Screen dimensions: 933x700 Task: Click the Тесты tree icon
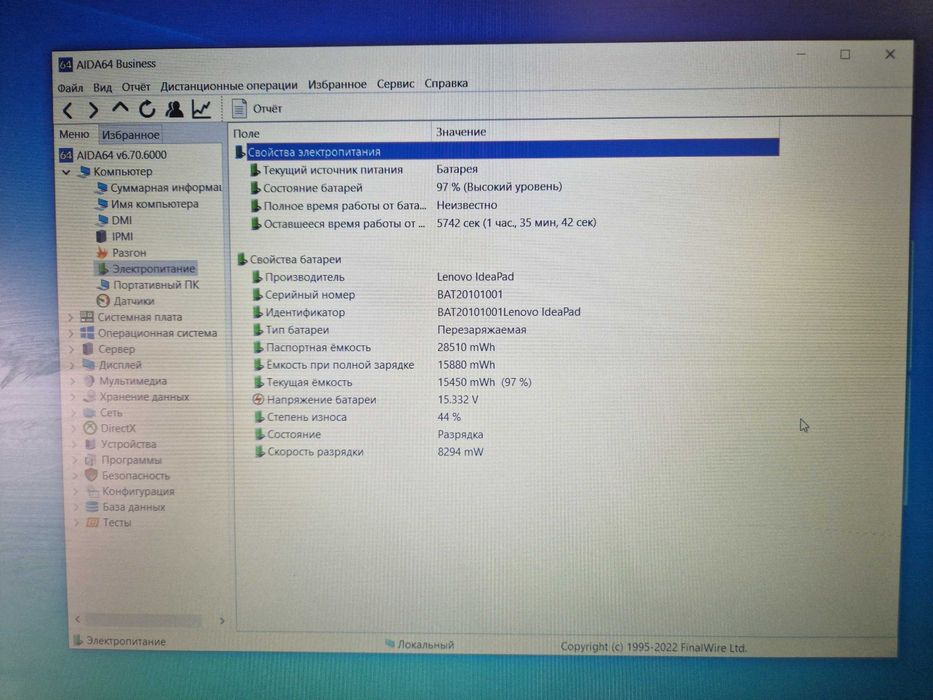tap(92, 523)
